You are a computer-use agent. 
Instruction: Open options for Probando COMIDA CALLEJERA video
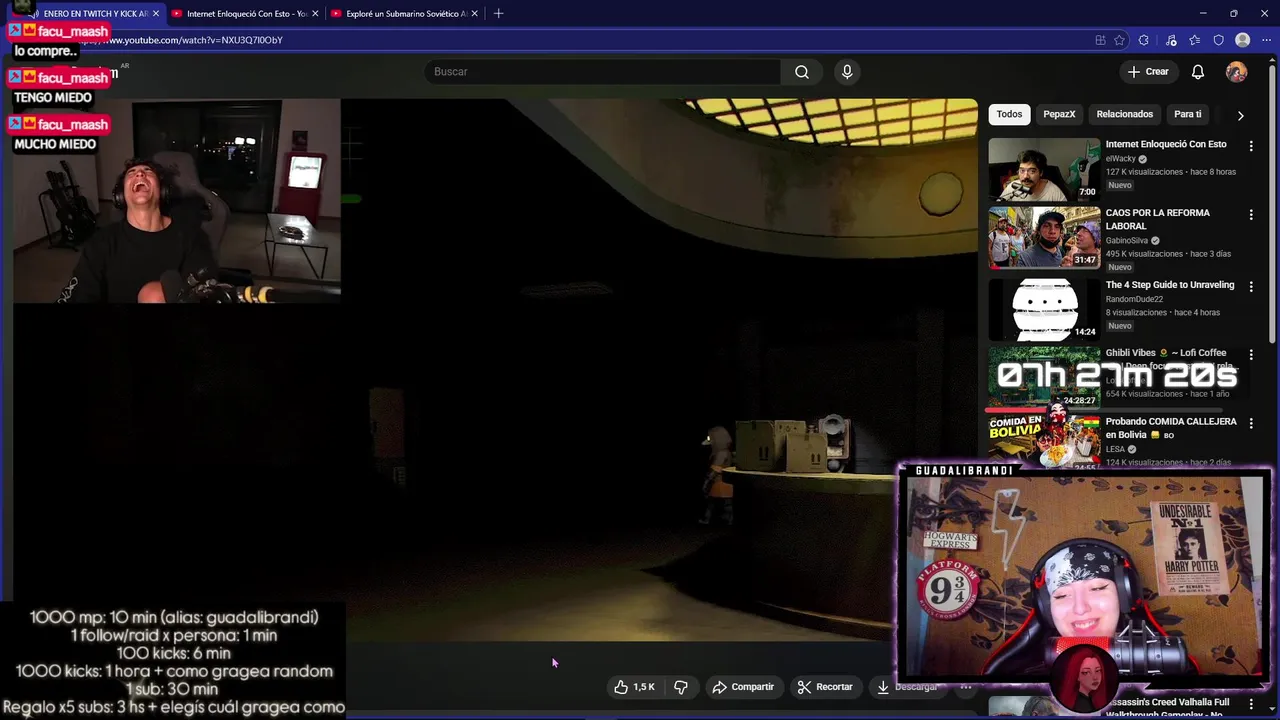pyautogui.click(x=1251, y=424)
